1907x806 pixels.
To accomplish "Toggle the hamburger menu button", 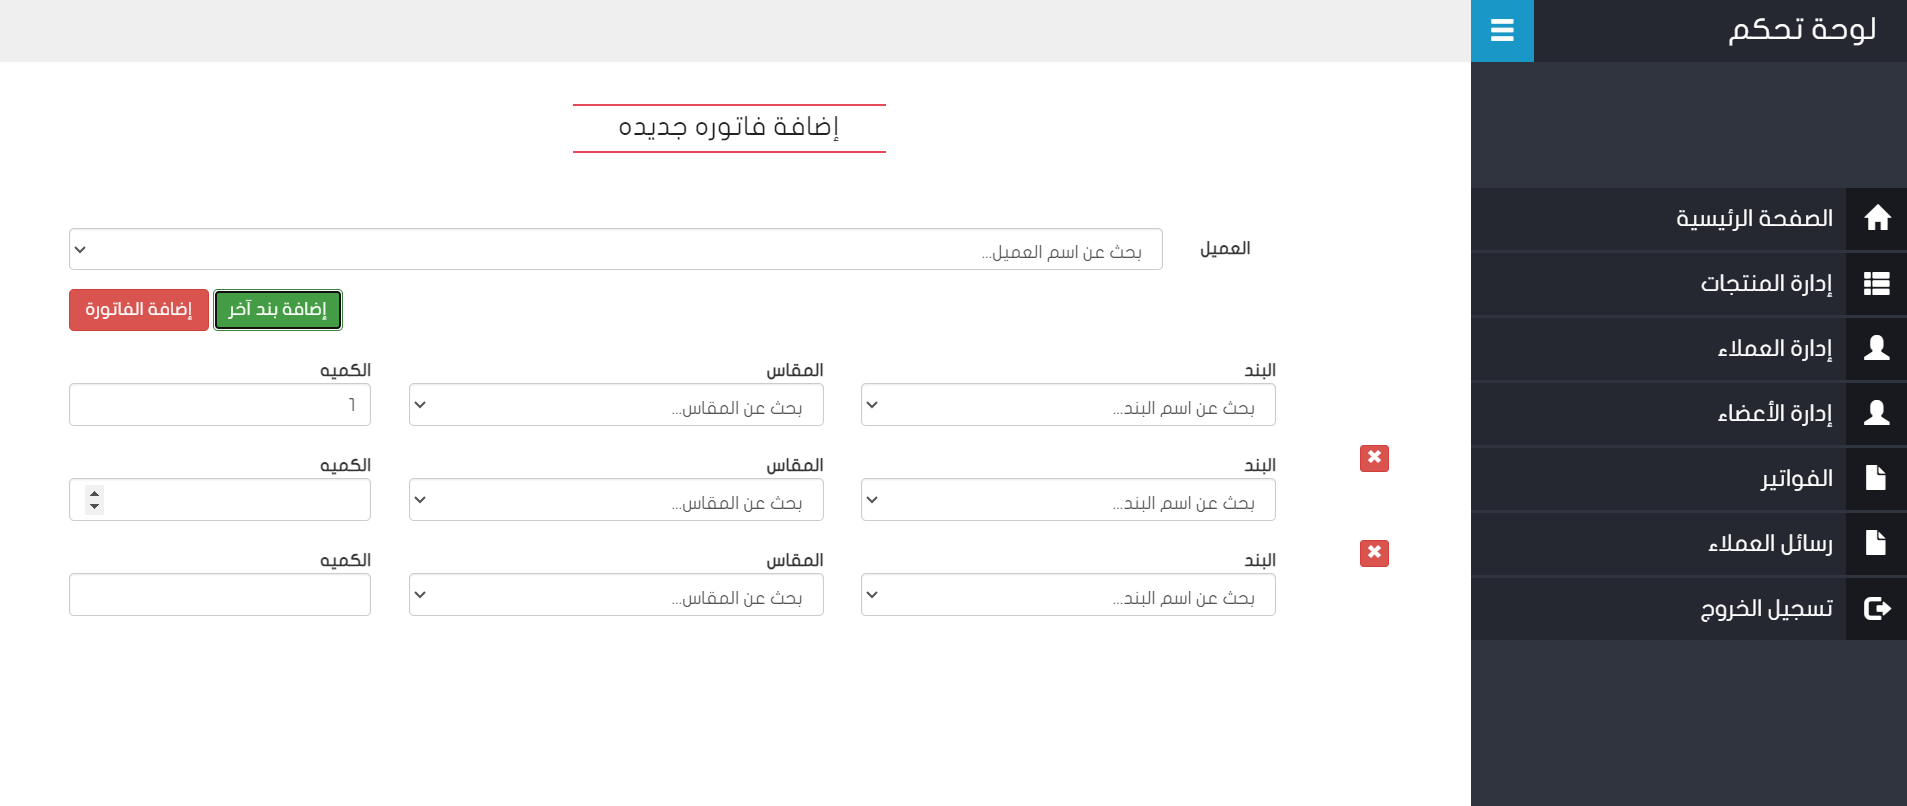I will click(1502, 31).
